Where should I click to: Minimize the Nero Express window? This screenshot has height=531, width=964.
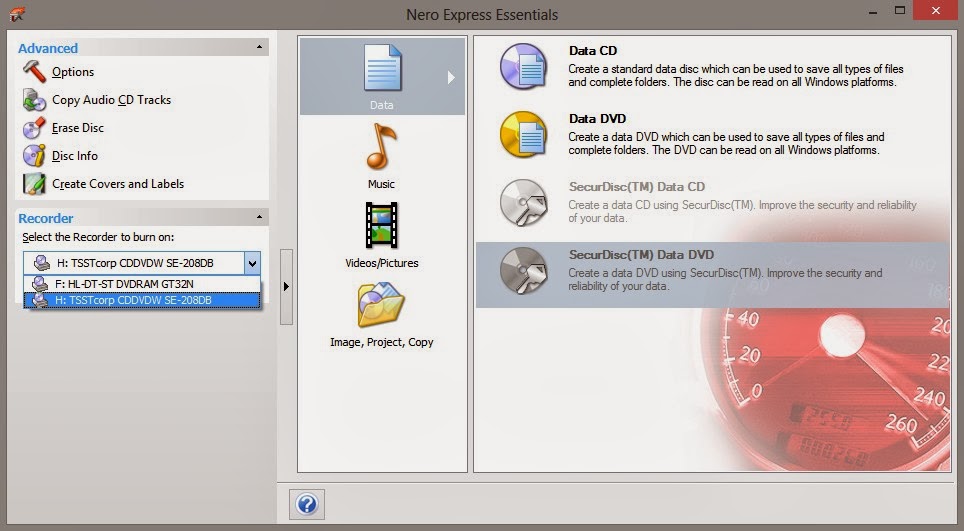click(873, 11)
